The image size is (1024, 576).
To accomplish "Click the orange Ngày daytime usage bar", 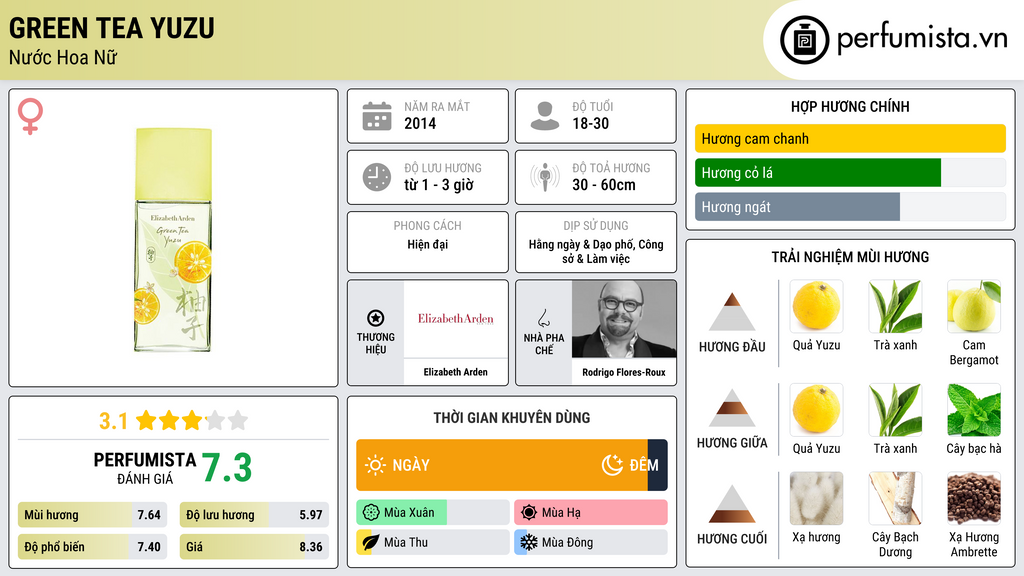I will pyautogui.click(x=502, y=465).
